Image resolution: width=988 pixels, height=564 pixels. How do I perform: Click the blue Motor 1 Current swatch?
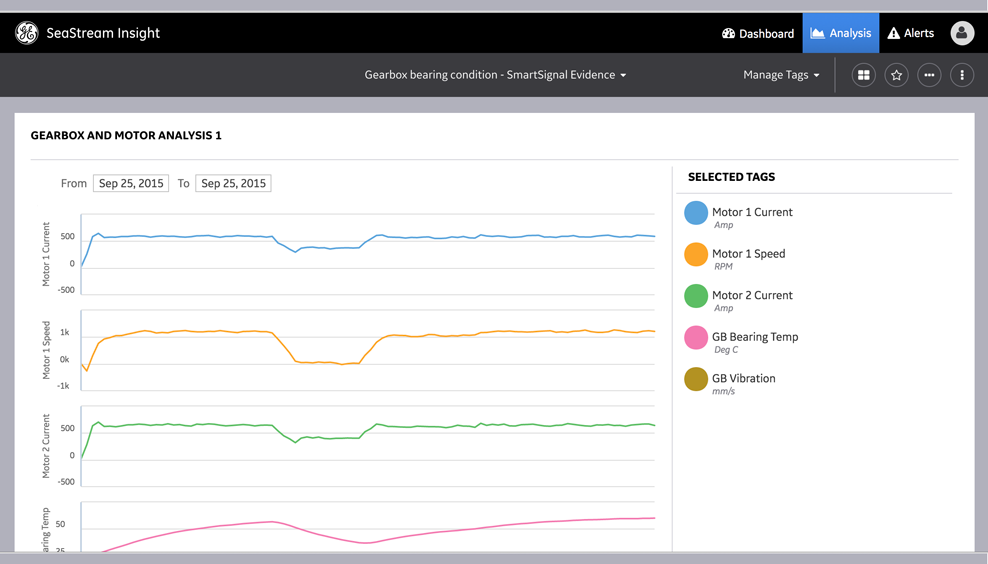(696, 213)
